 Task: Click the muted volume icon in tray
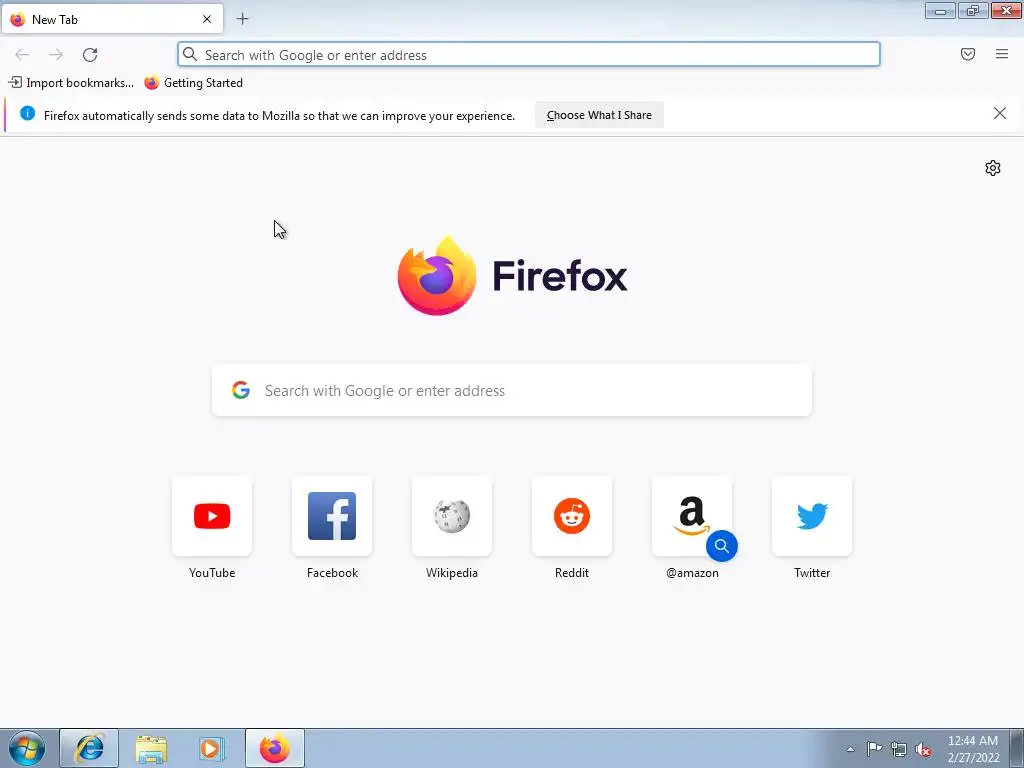click(923, 749)
